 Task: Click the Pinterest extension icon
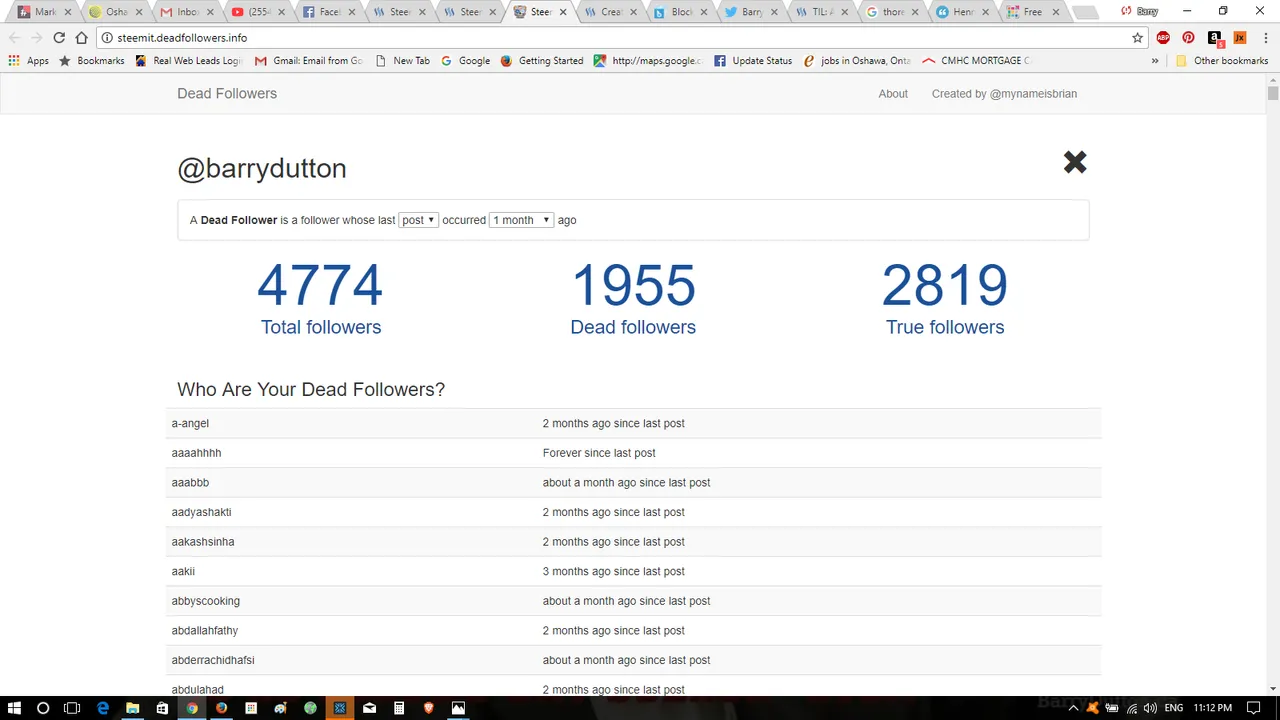pyautogui.click(x=1188, y=38)
